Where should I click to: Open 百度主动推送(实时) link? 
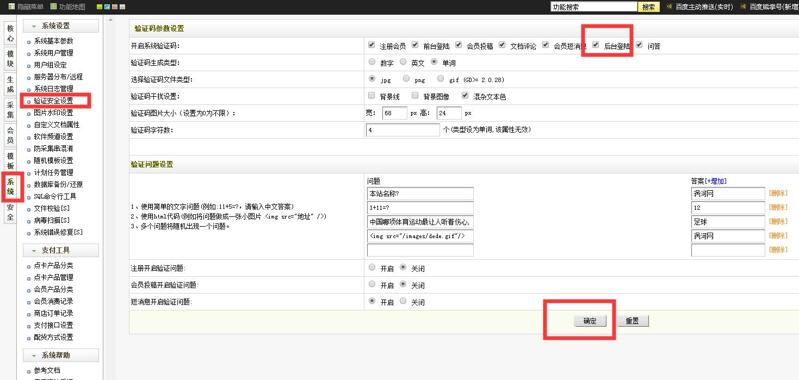click(x=704, y=7)
